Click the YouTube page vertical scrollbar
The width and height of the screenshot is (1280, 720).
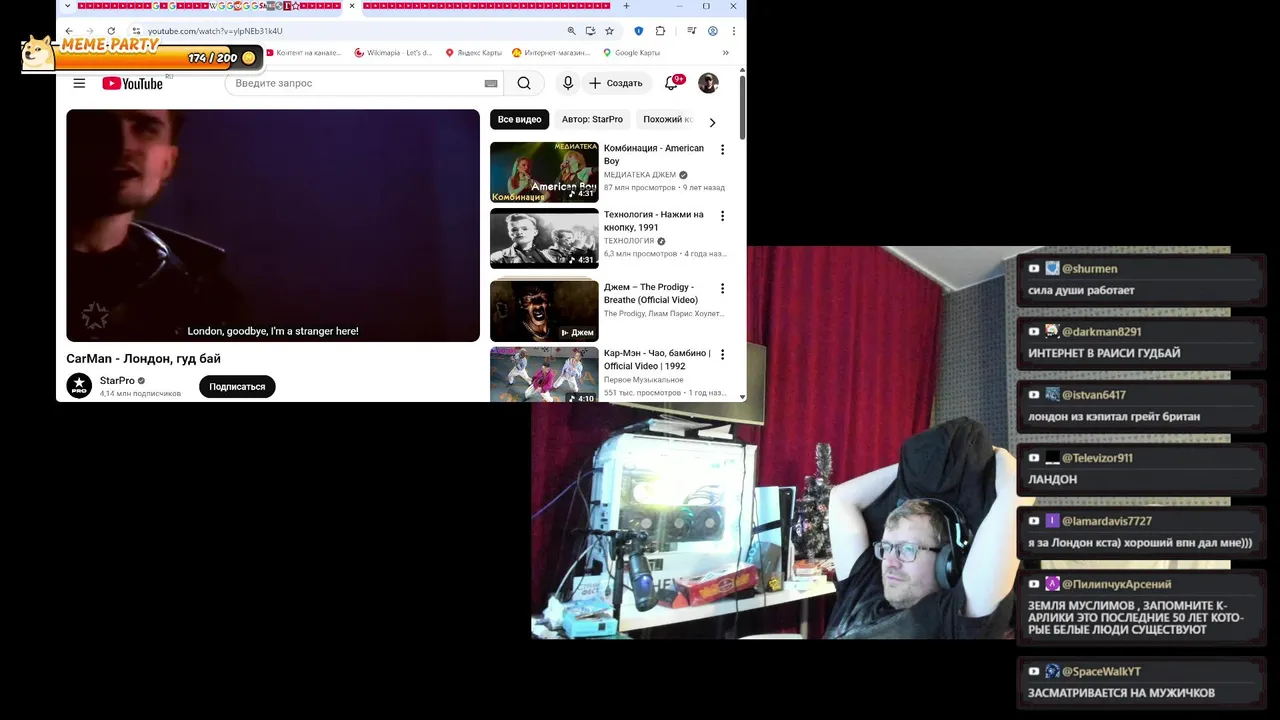coord(742,108)
